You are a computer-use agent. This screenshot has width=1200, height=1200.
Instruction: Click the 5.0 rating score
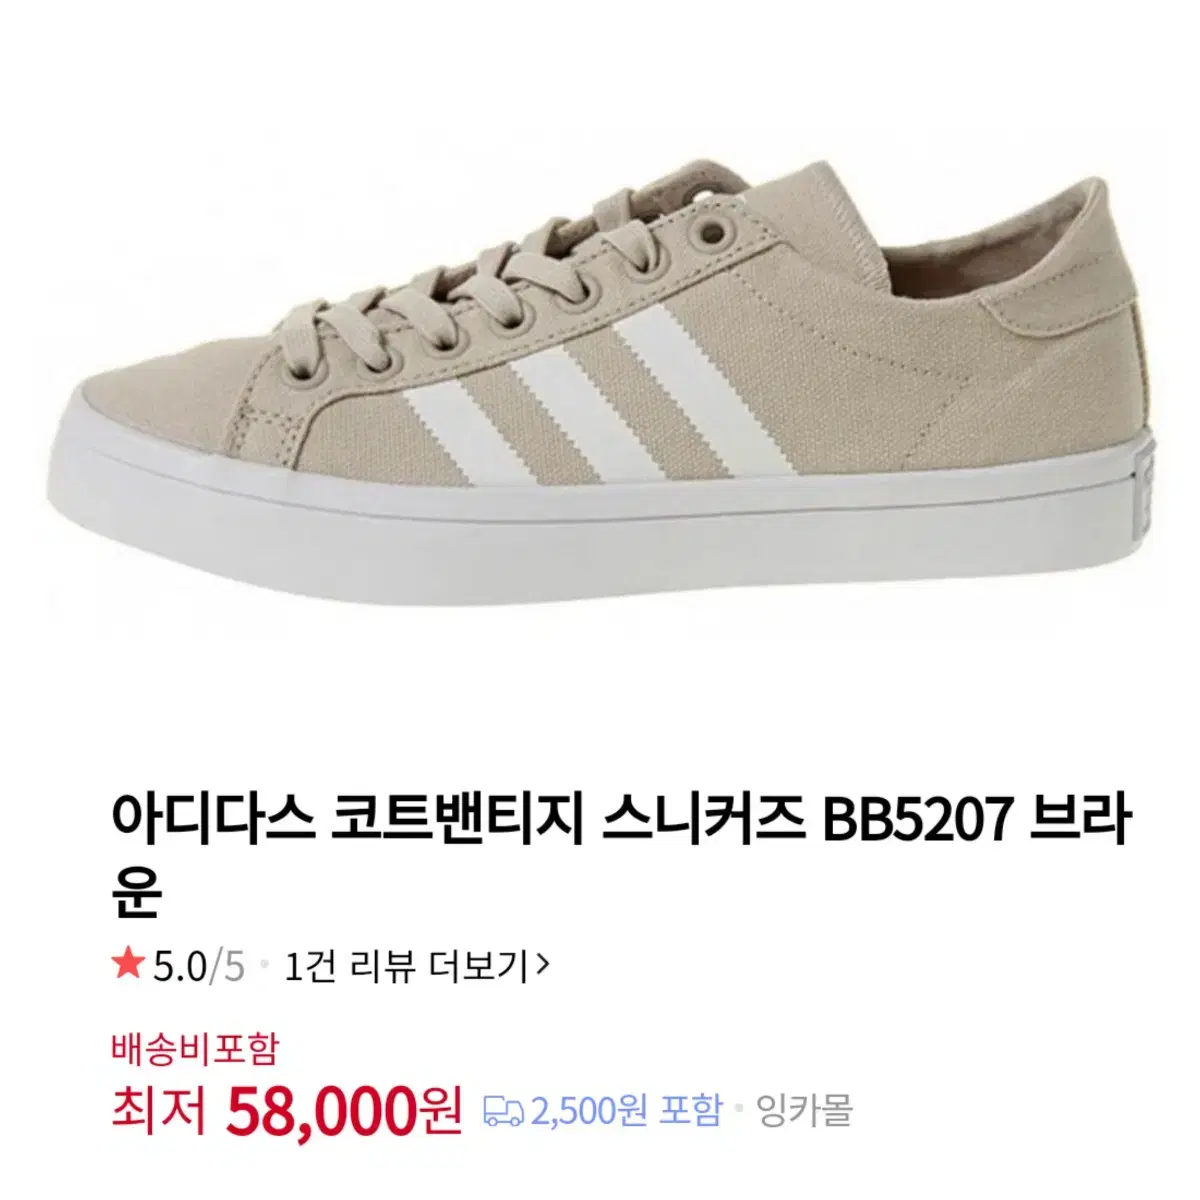178,966
